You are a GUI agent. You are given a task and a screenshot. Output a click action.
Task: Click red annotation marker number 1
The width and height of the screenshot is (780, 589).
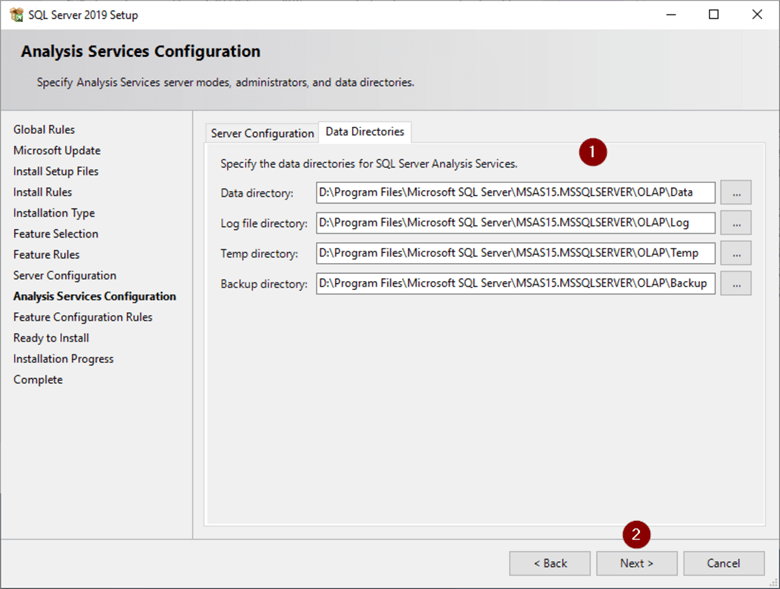594,152
